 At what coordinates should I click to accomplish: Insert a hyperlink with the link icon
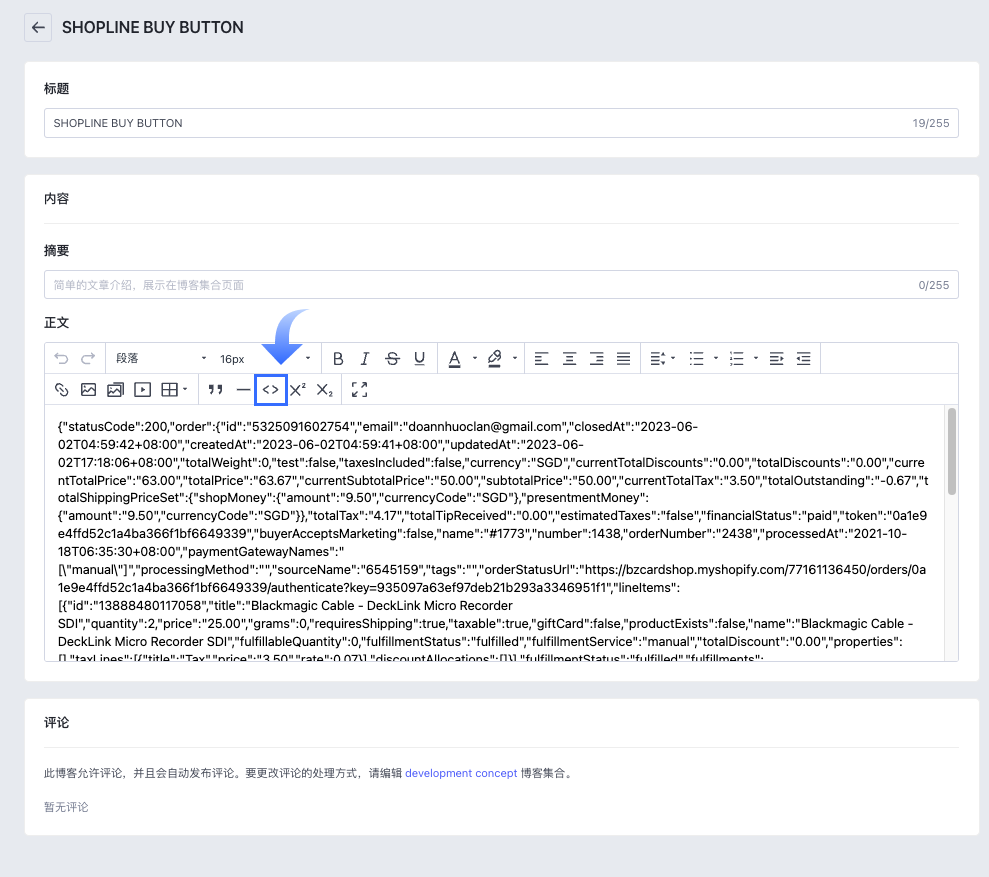pos(61,390)
